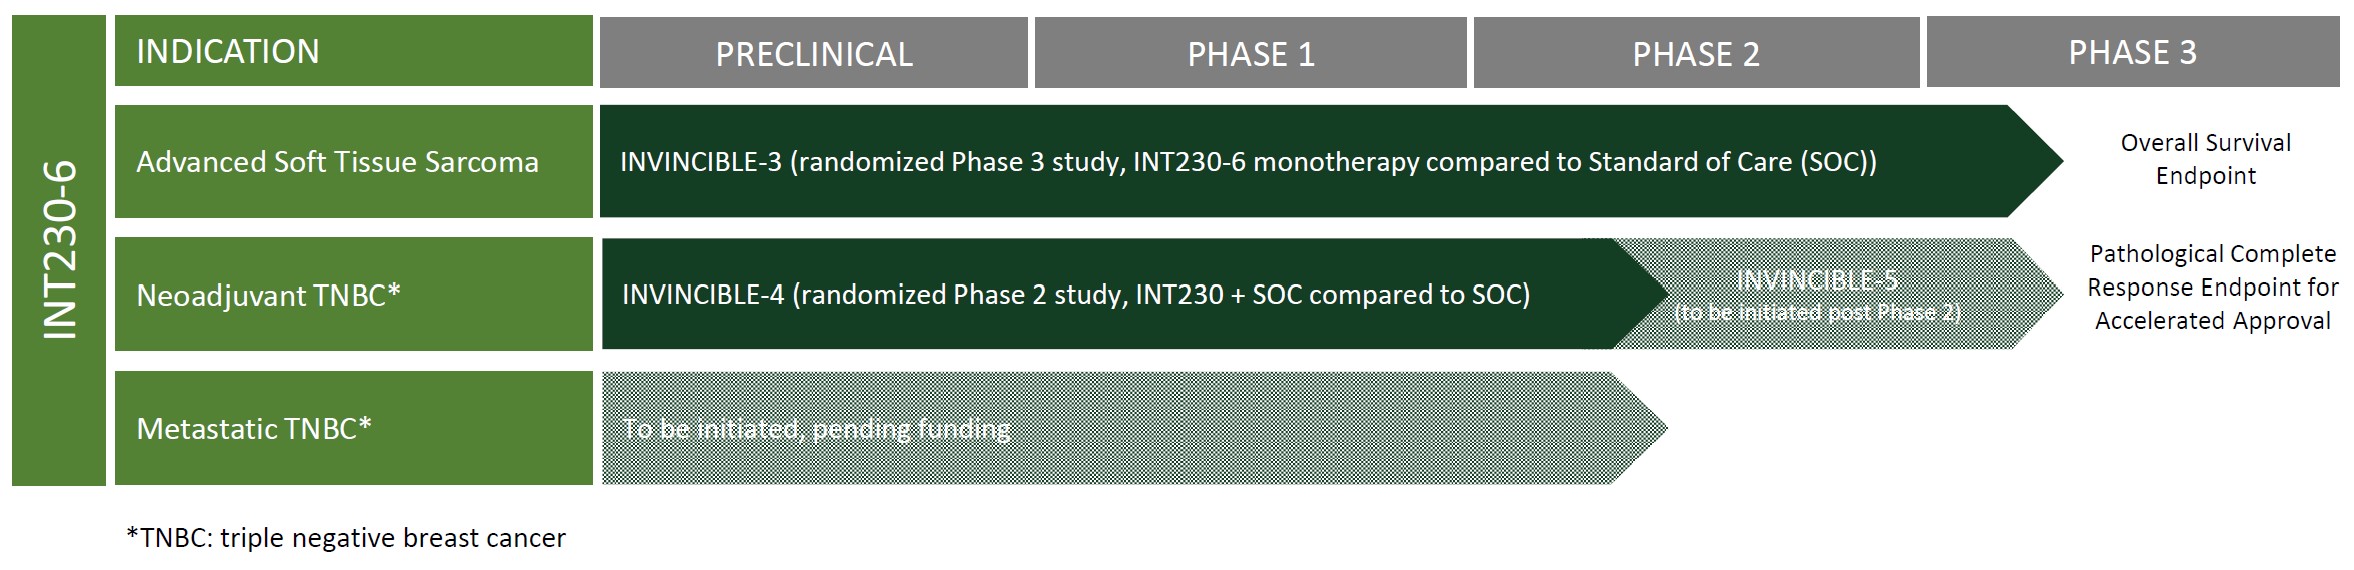2354x570 pixels.
Task: Click the PHASE 1 header
Action: click(1250, 54)
